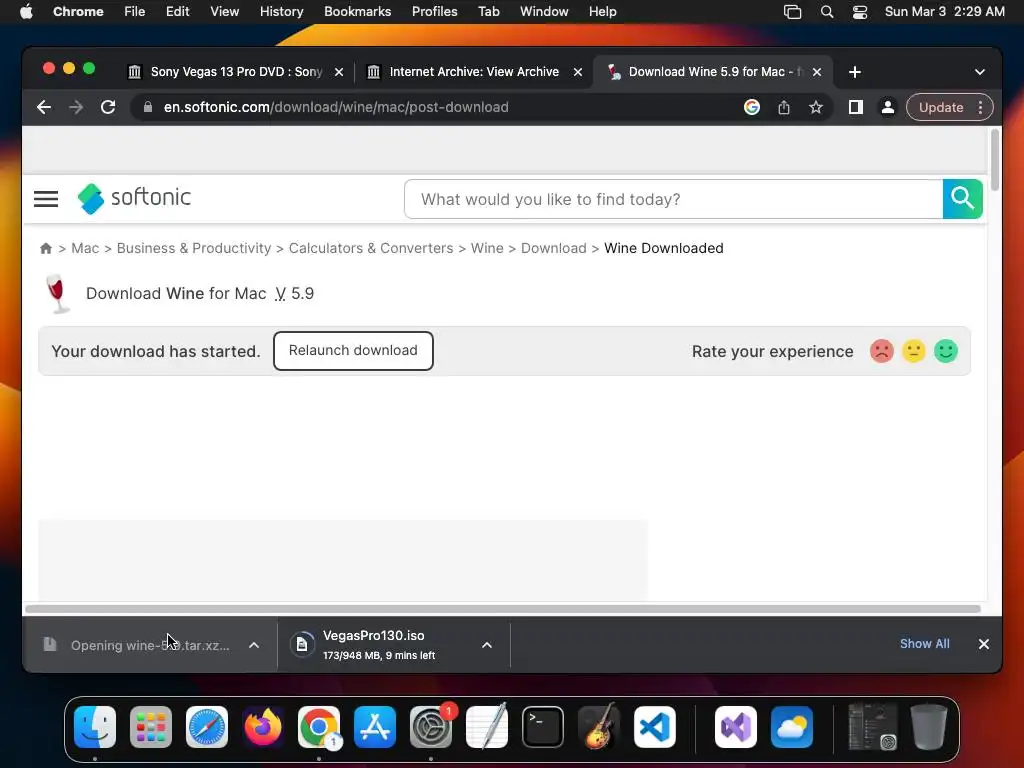Close the Download Wine tab
1024x768 pixels.
[817, 72]
